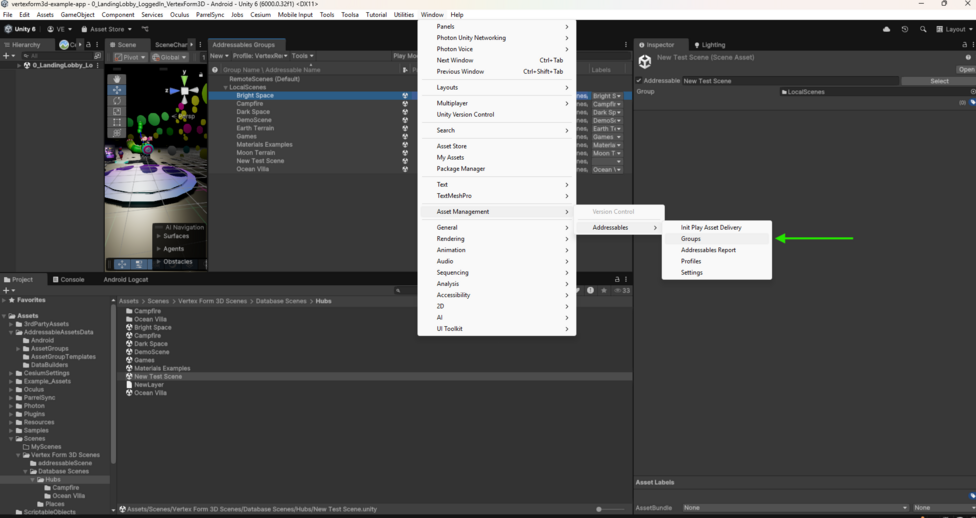Toggle the Hierarchy panel lock icon
This screenshot has width=976, height=518.
(88, 45)
